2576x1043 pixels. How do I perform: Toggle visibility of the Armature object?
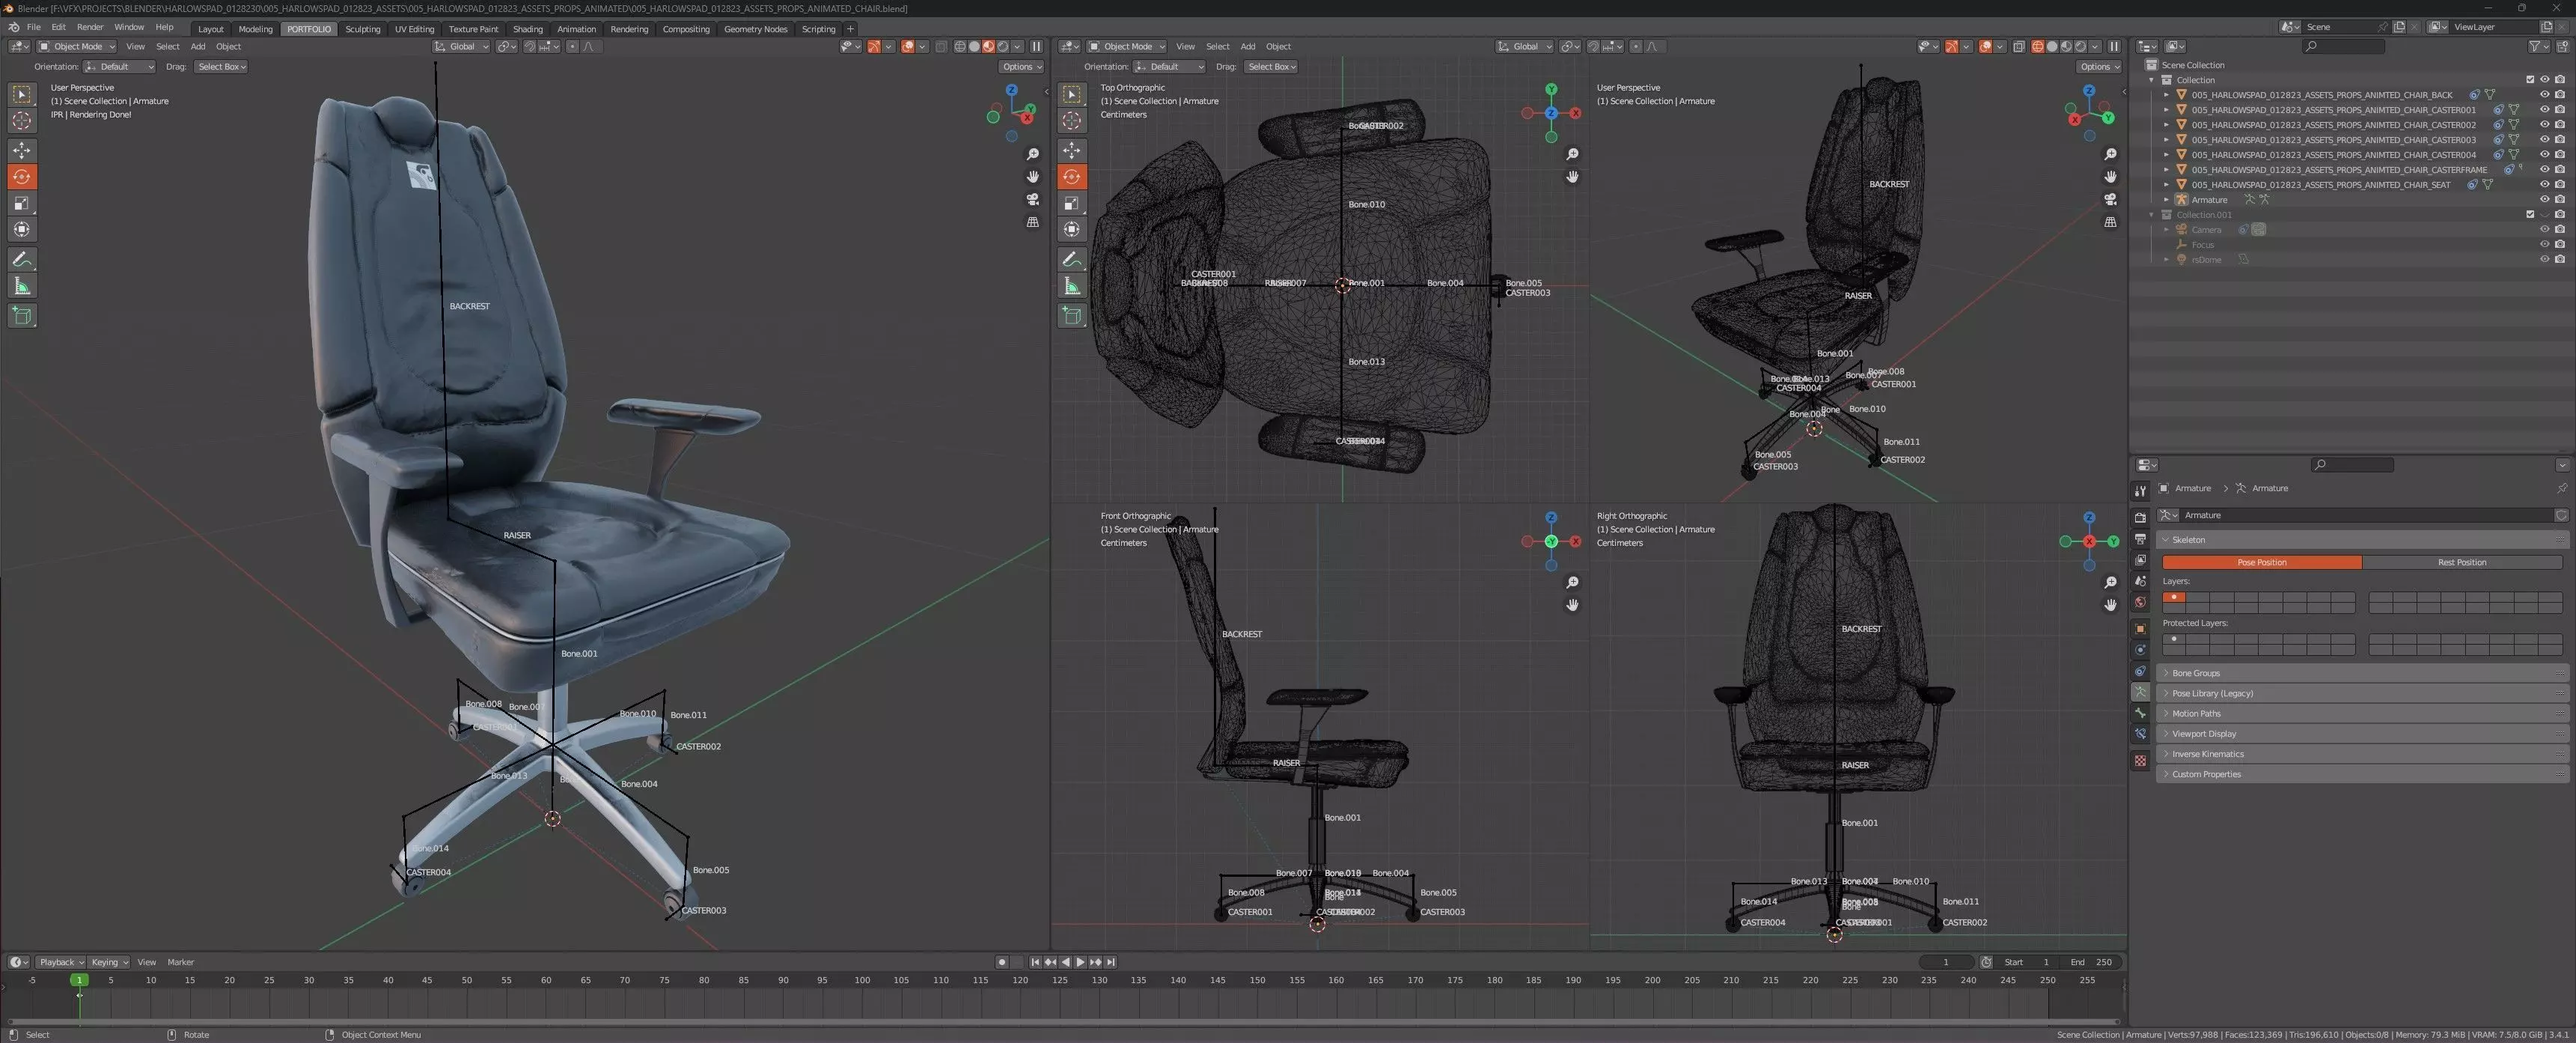coord(2544,200)
